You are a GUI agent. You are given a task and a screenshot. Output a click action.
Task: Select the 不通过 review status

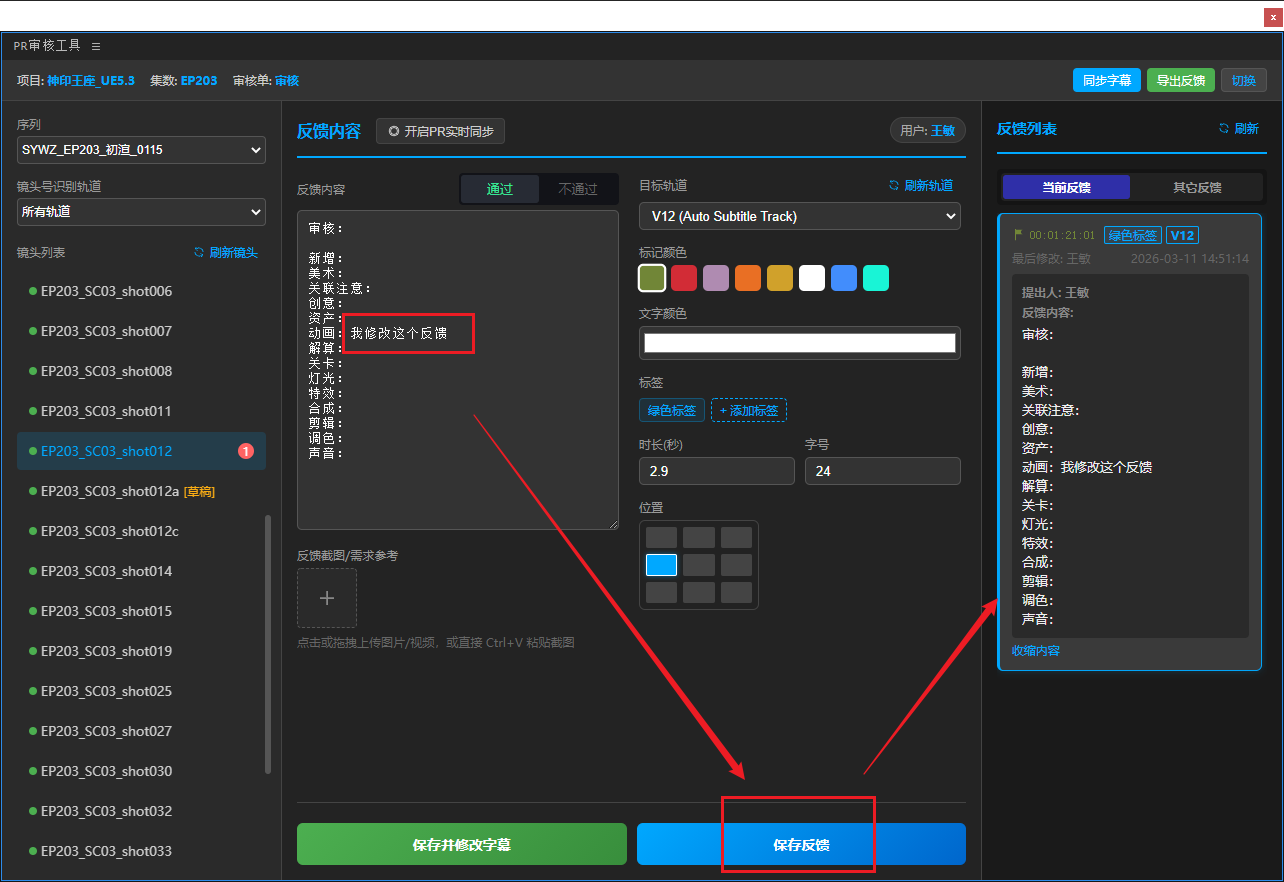[x=578, y=189]
